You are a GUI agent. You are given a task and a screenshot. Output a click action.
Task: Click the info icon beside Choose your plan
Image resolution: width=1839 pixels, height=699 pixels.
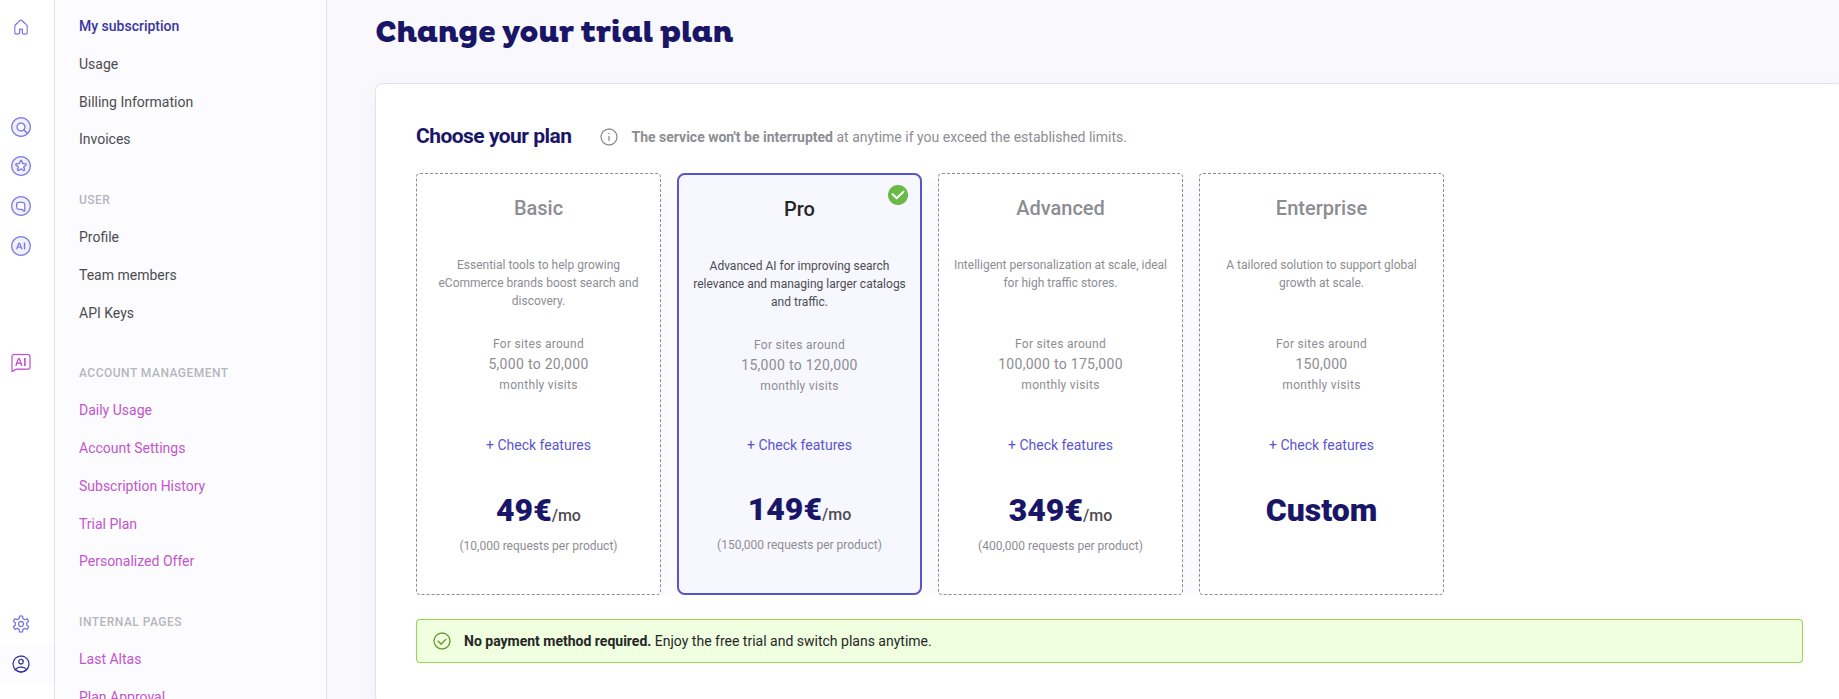[609, 137]
